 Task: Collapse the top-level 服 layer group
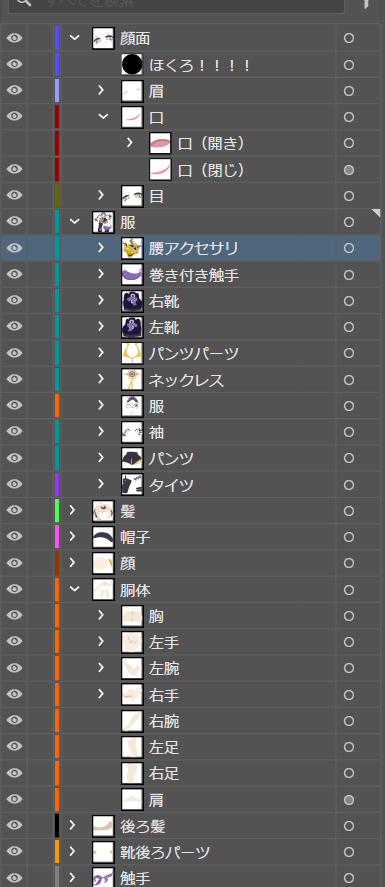(x=74, y=222)
